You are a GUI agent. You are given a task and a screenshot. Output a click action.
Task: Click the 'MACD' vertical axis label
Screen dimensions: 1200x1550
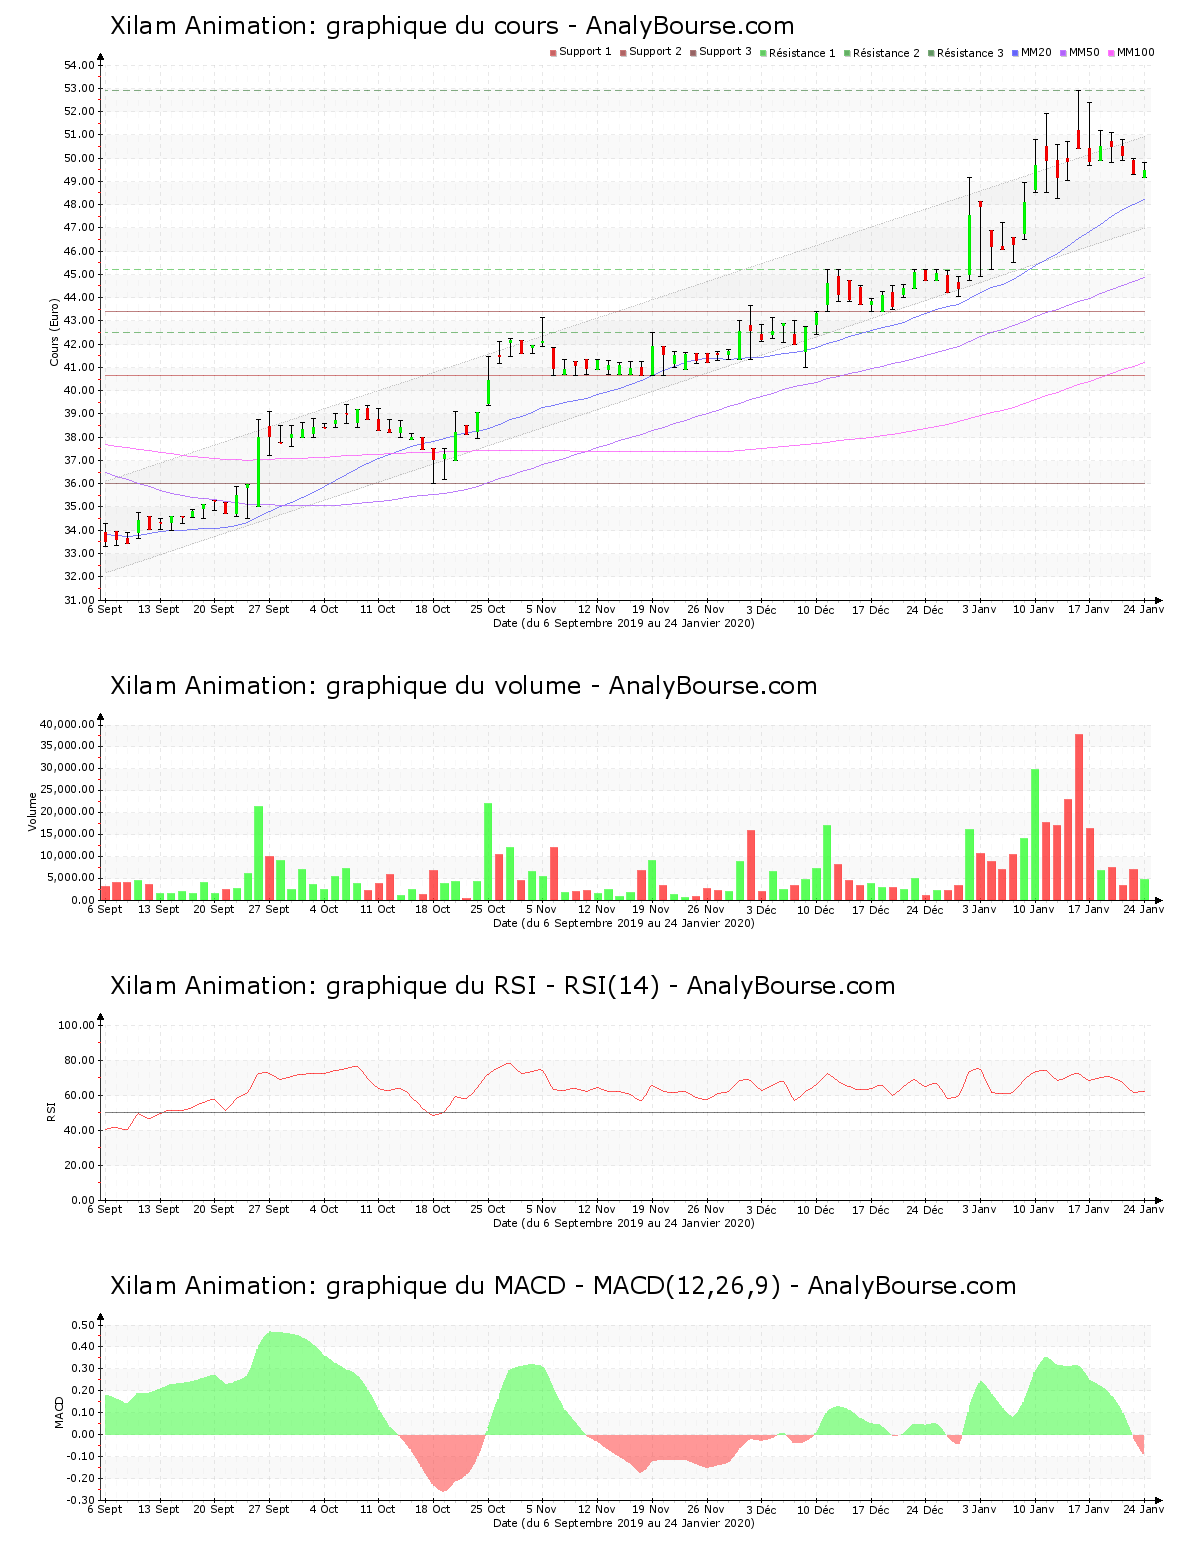click(x=58, y=1412)
